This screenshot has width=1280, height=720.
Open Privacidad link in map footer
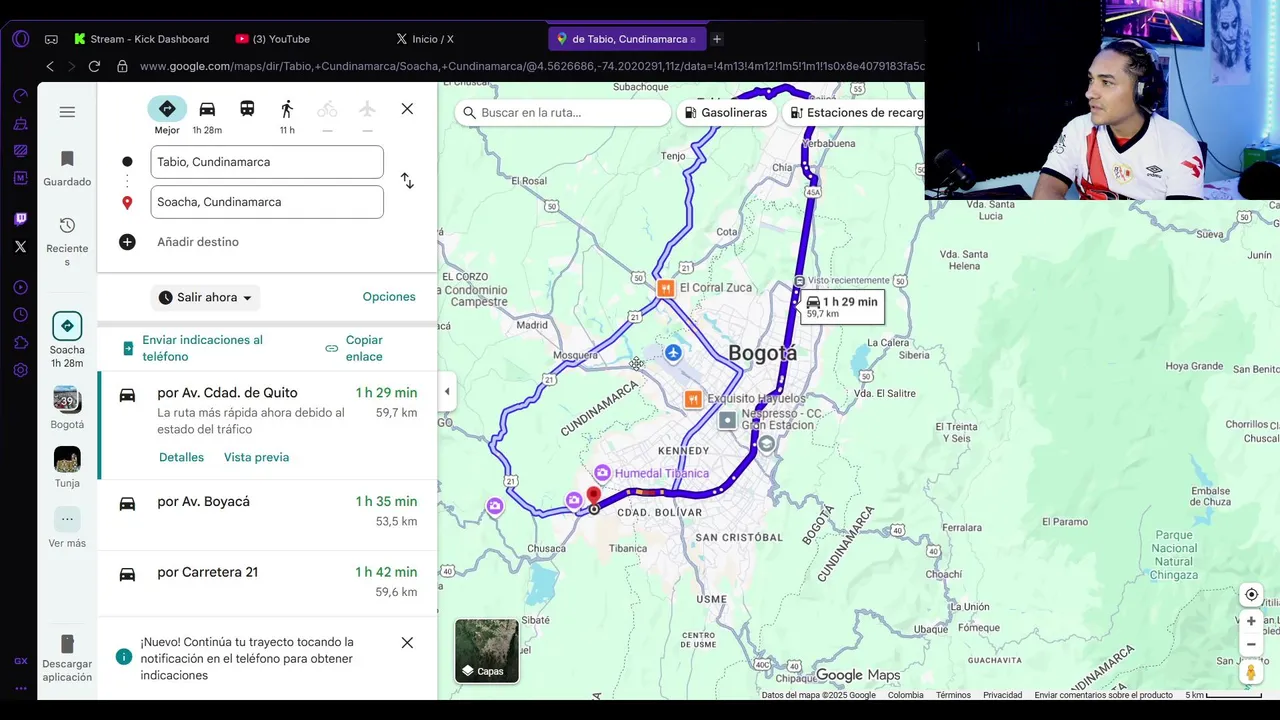tap(1002, 695)
